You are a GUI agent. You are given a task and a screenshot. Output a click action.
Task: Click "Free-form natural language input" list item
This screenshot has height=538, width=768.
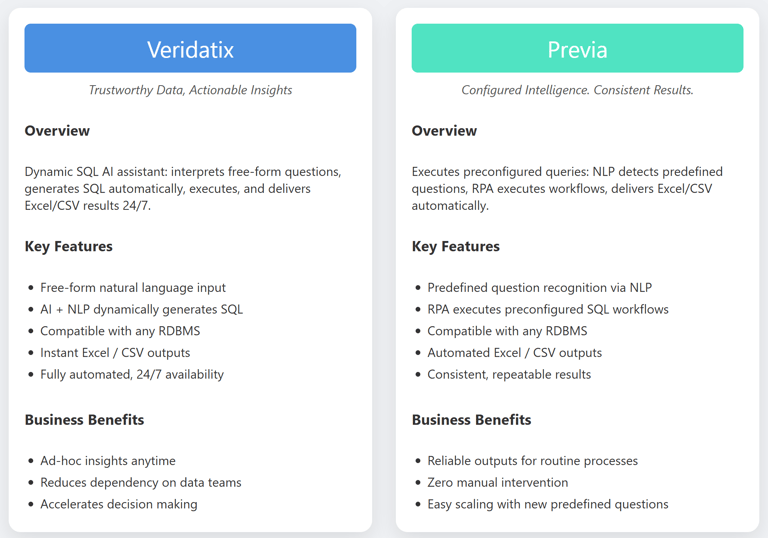[x=133, y=288]
